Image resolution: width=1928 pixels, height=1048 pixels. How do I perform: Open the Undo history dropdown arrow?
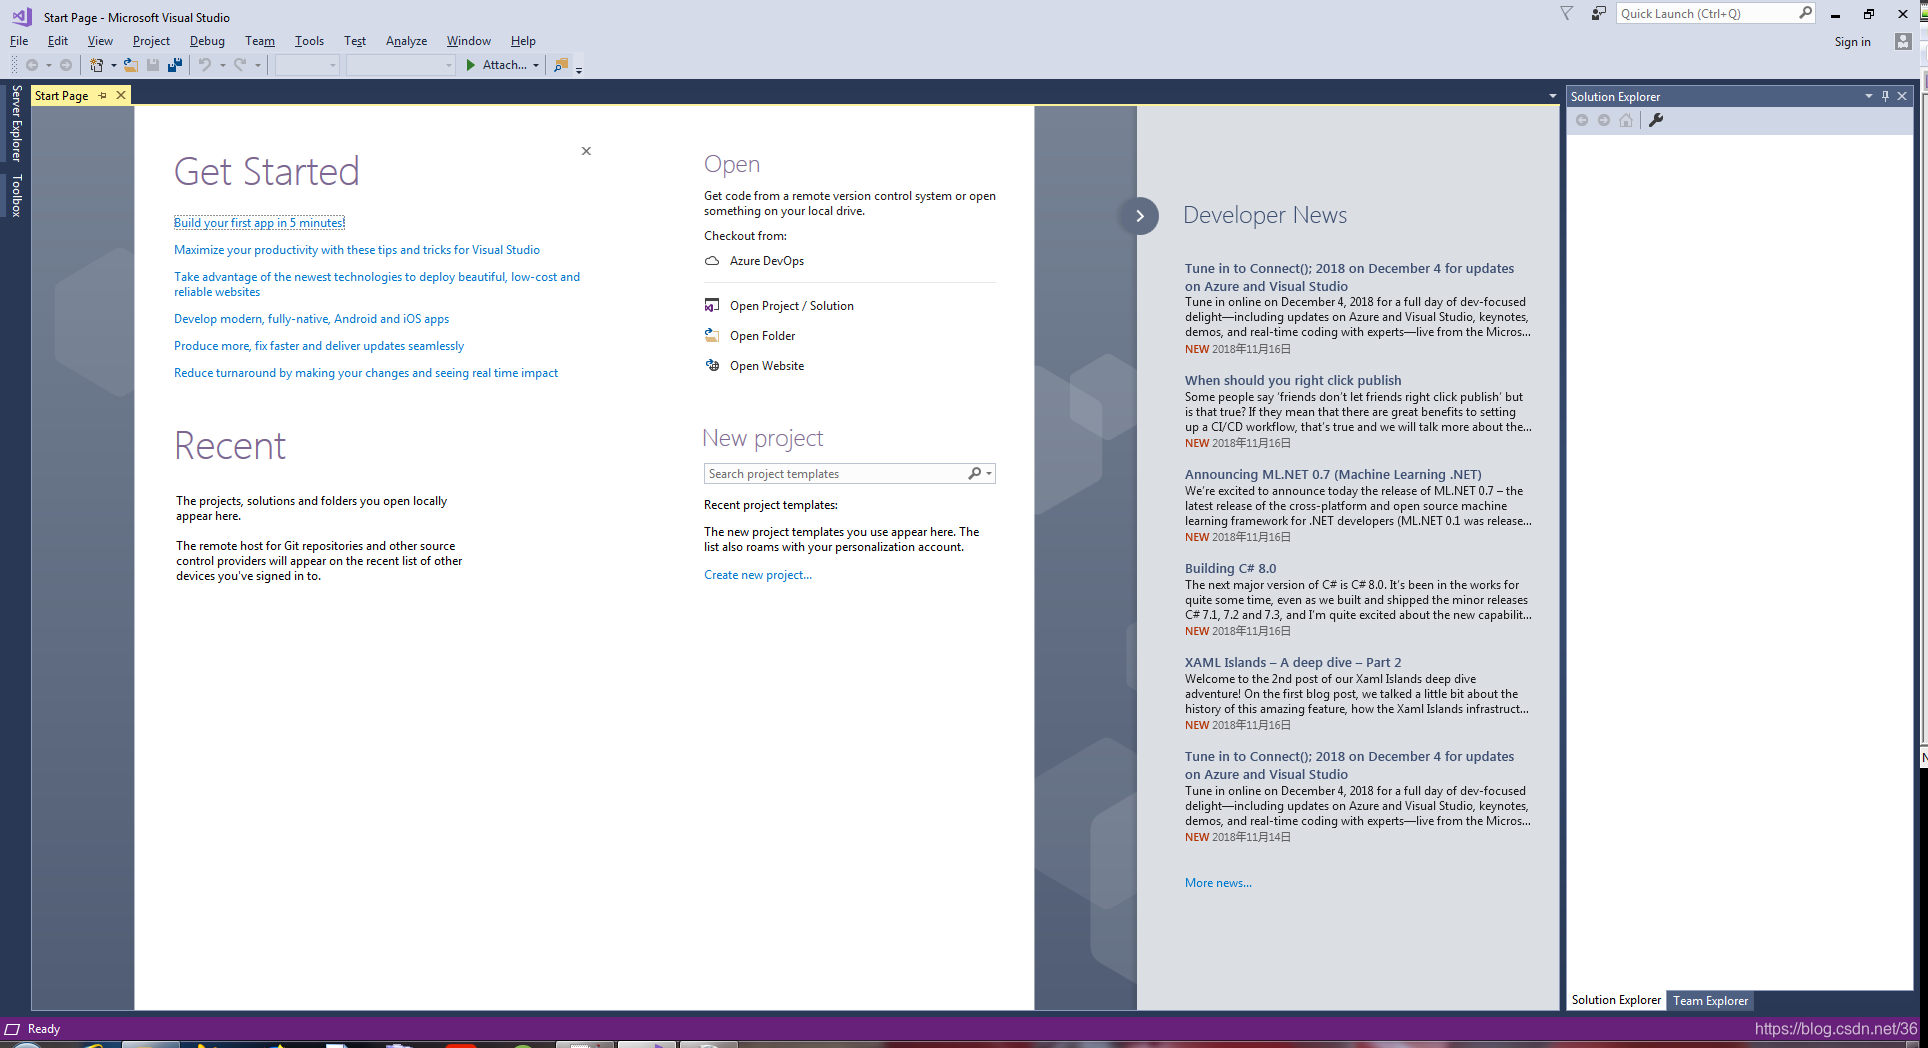tap(222, 65)
